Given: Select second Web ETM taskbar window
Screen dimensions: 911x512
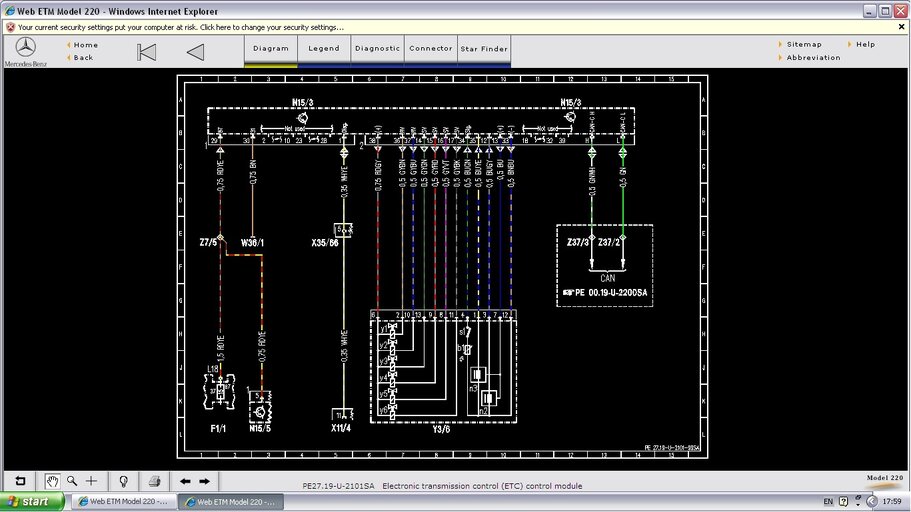Looking at the screenshot, I should click(231, 502).
